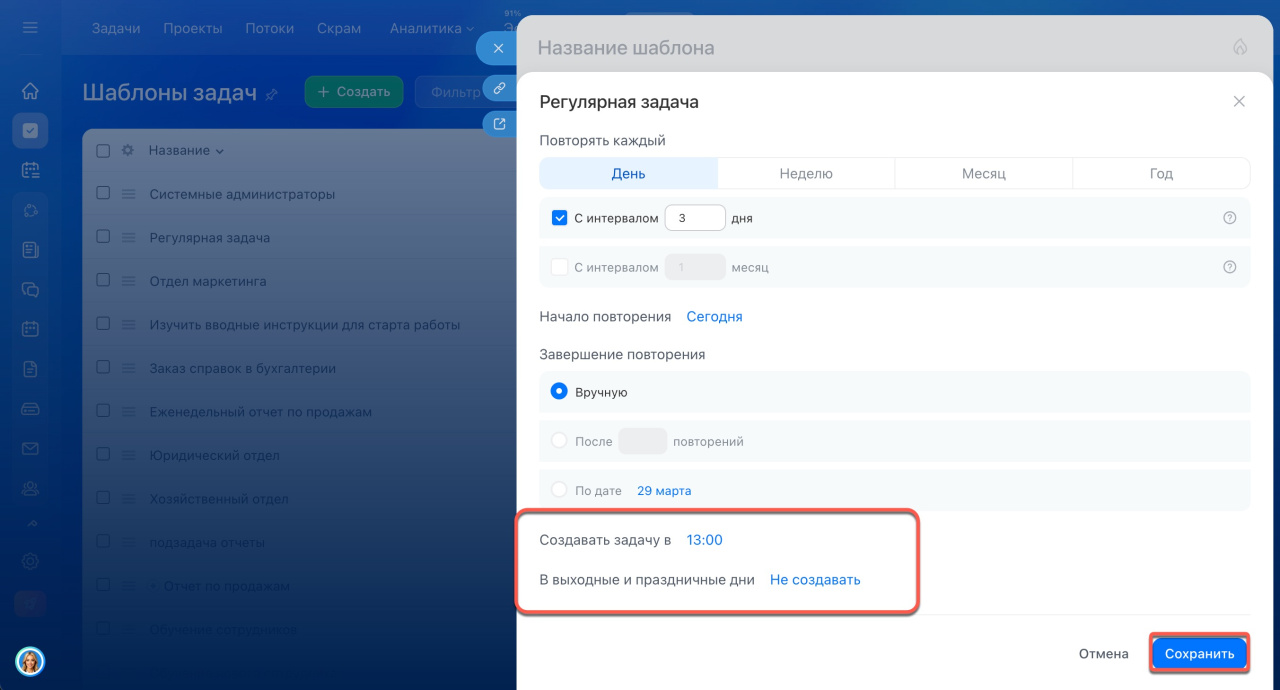Open the 'Не создавать' weekend option

(x=814, y=580)
